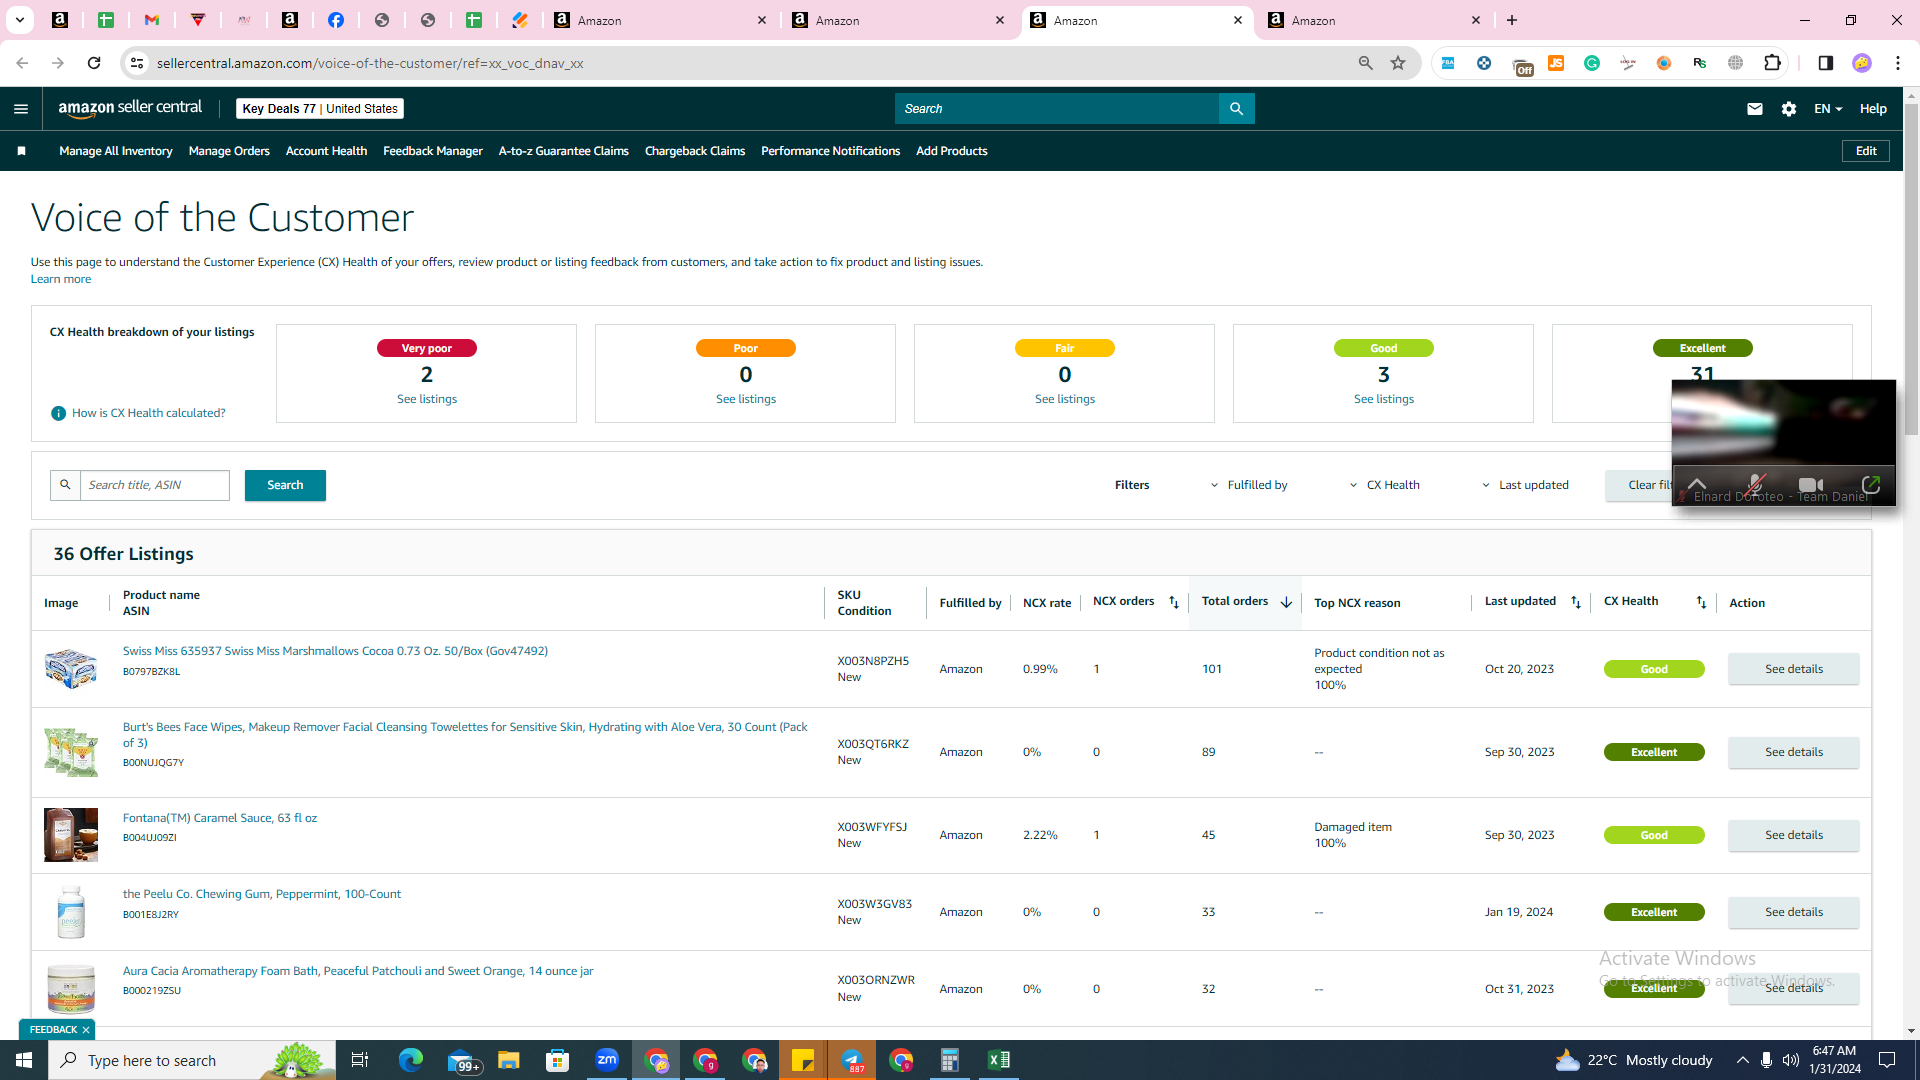Viewport: 1920px width, 1080px height.
Task: Click the Windows Start button
Action: point(24,1060)
